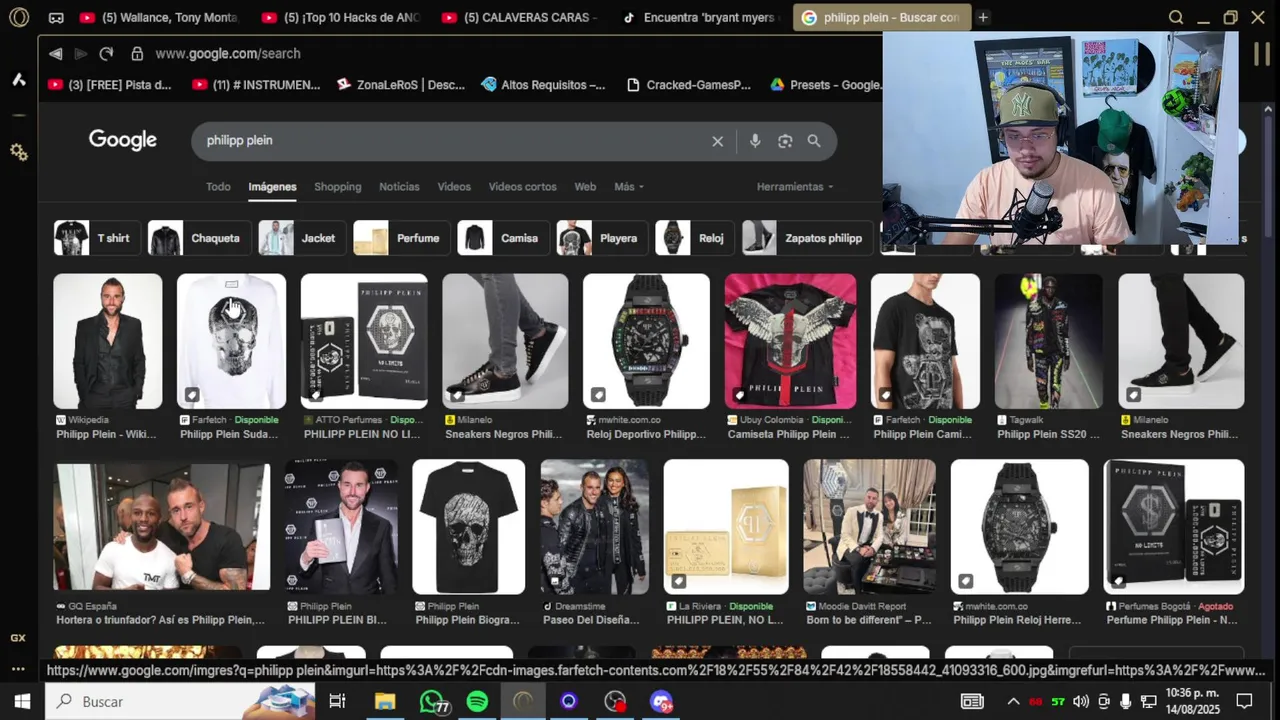The image size is (1280, 720).
Task: Reload the current page
Action: (106, 54)
